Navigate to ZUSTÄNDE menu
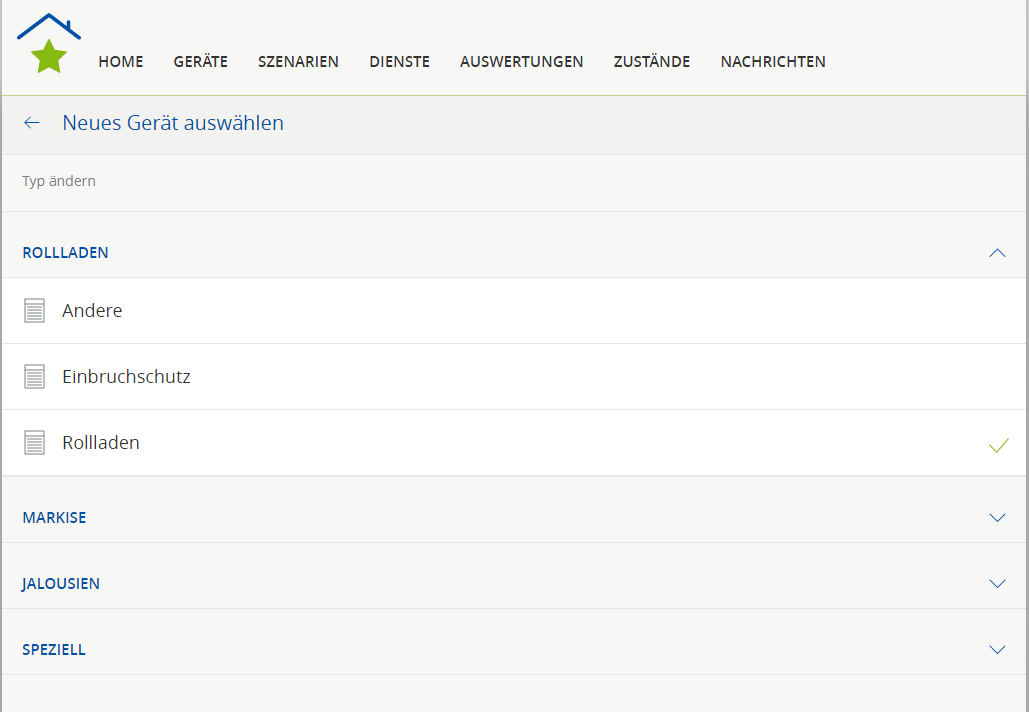This screenshot has width=1029, height=712. pyautogui.click(x=652, y=62)
